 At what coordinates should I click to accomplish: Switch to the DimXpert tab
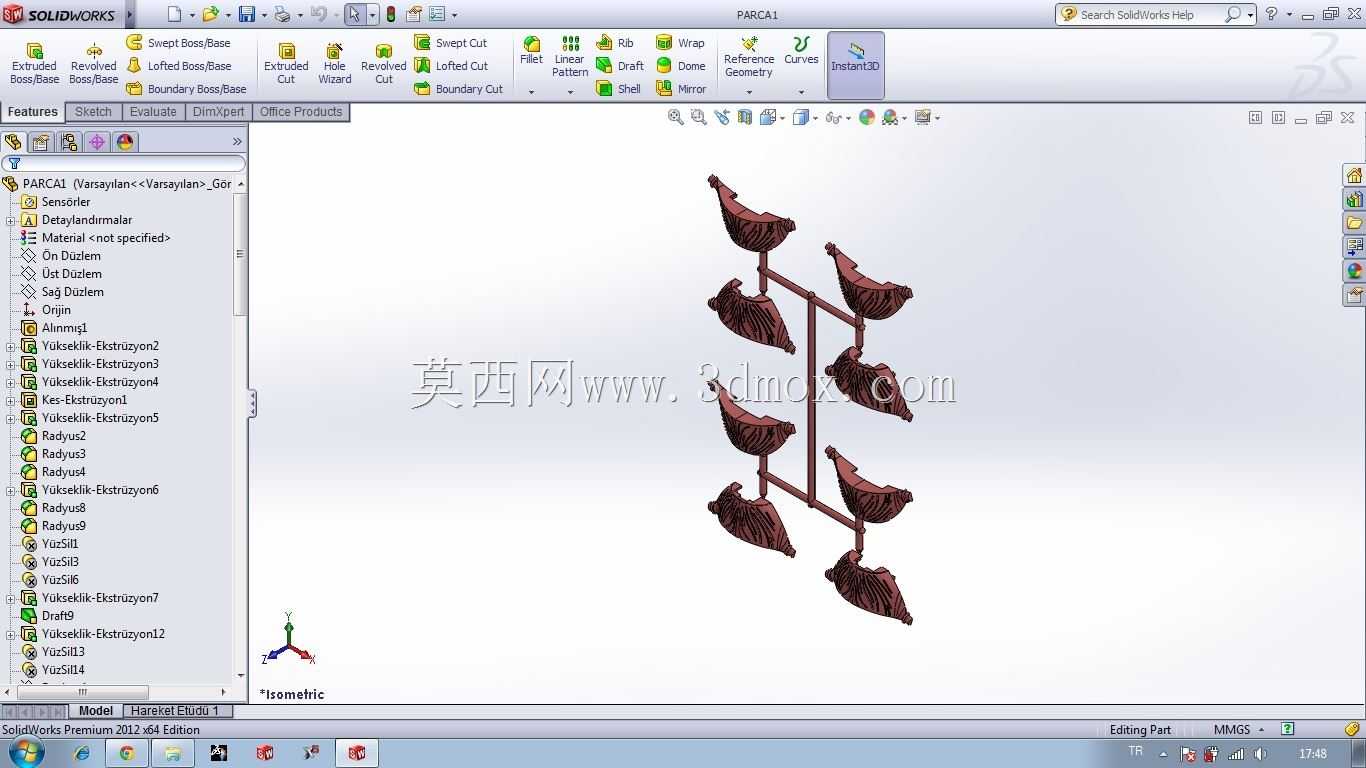point(218,112)
